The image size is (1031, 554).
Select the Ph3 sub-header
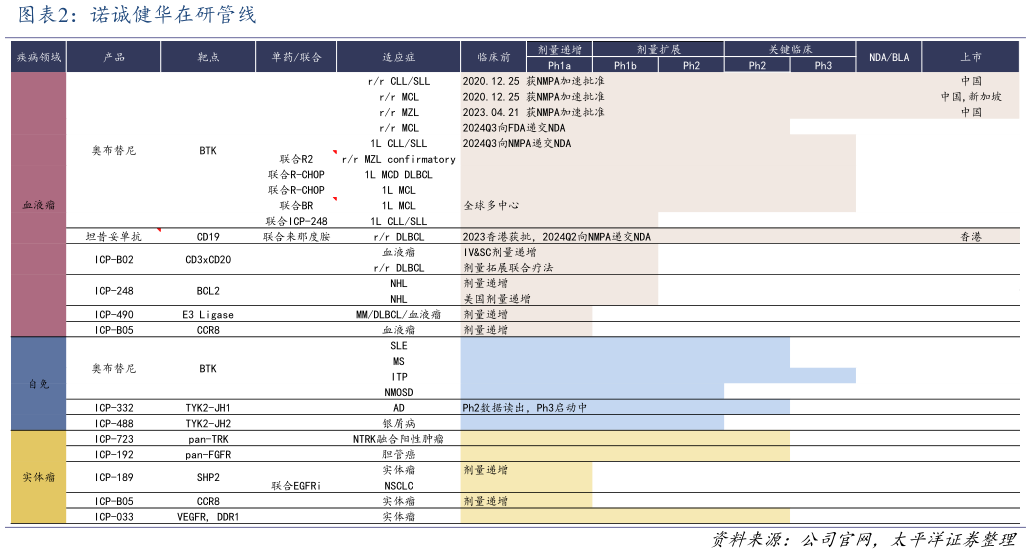pyautogui.click(x=823, y=65)
